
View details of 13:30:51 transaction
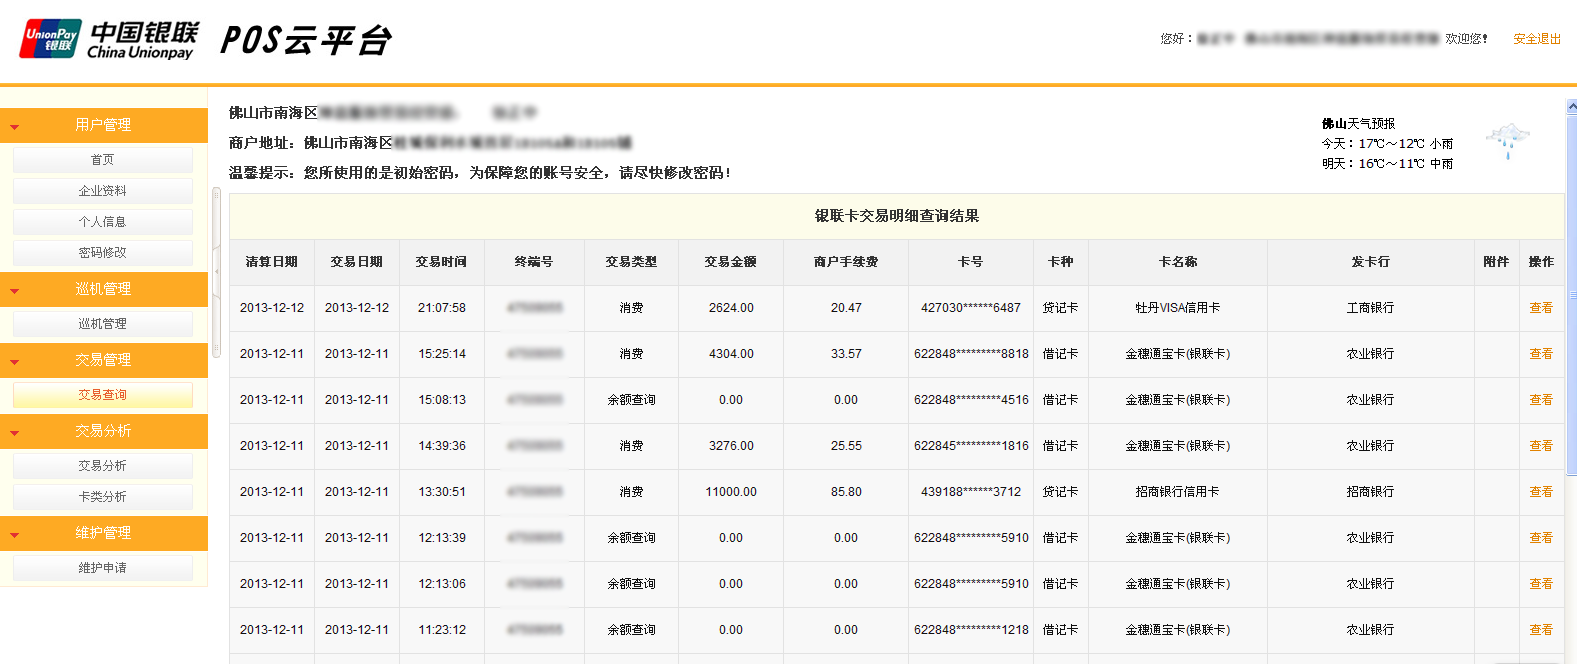pyautogui.click(x=1541, y=492)
